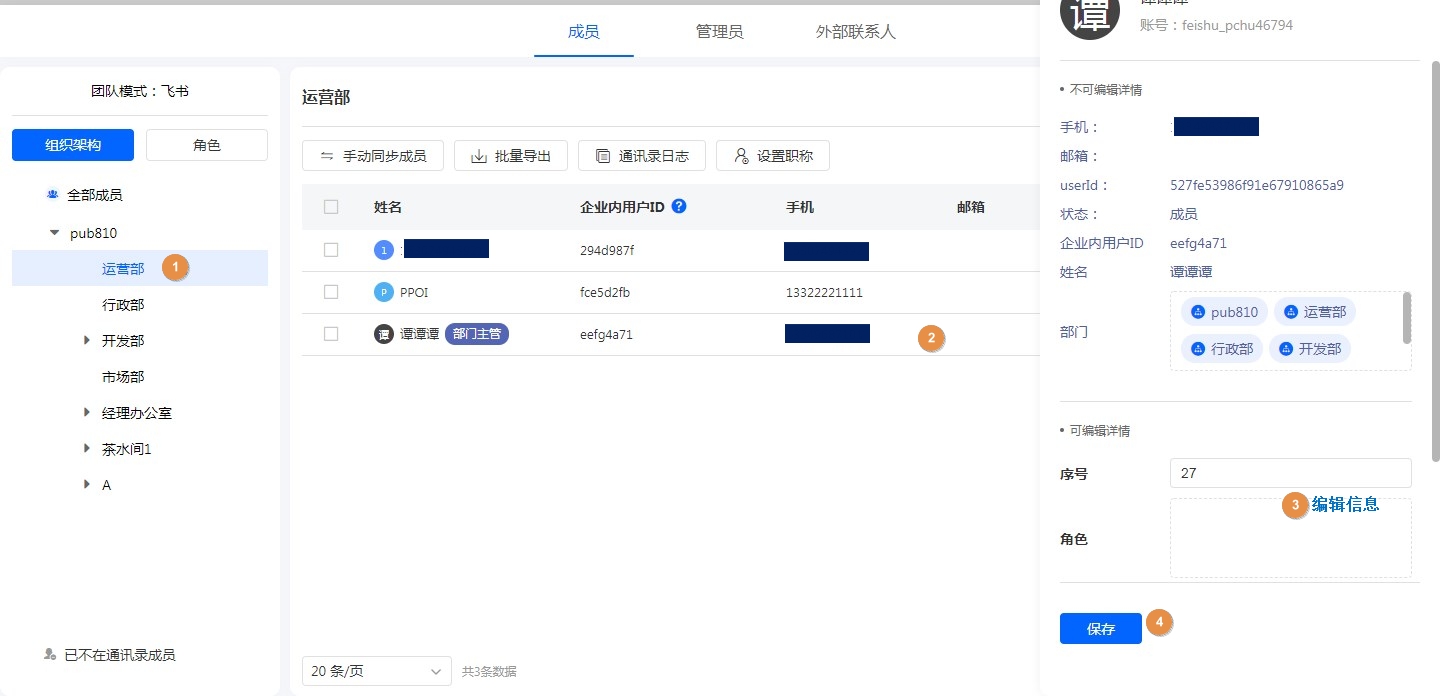
Task: Click the 已不在通讯录成员 person icon
Action: (x=50, y=655)
